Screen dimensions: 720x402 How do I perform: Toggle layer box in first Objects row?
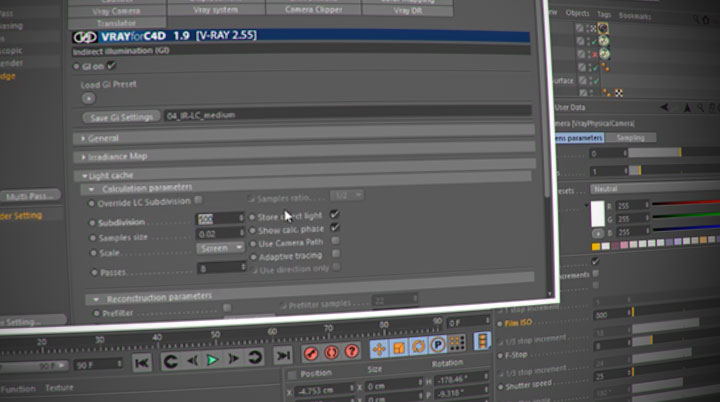click(x=580, y=28)
